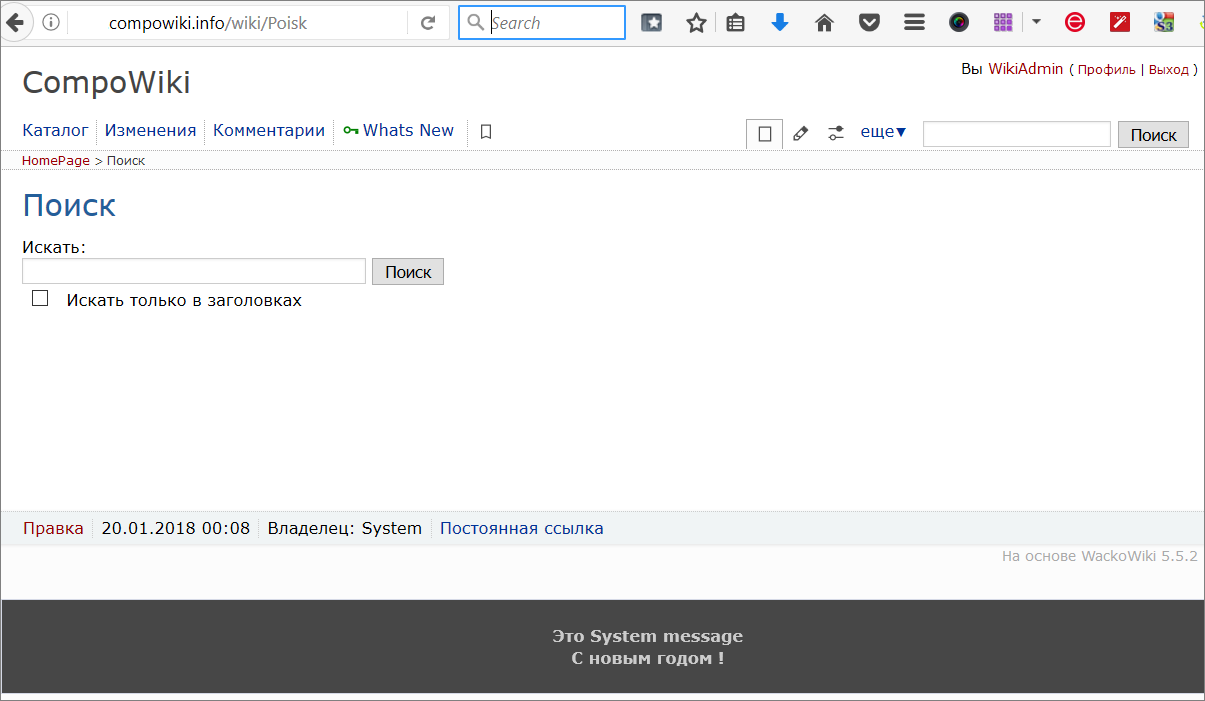Go to browser home page icon
1205x701 pixels.
click(x=825, y=22)
